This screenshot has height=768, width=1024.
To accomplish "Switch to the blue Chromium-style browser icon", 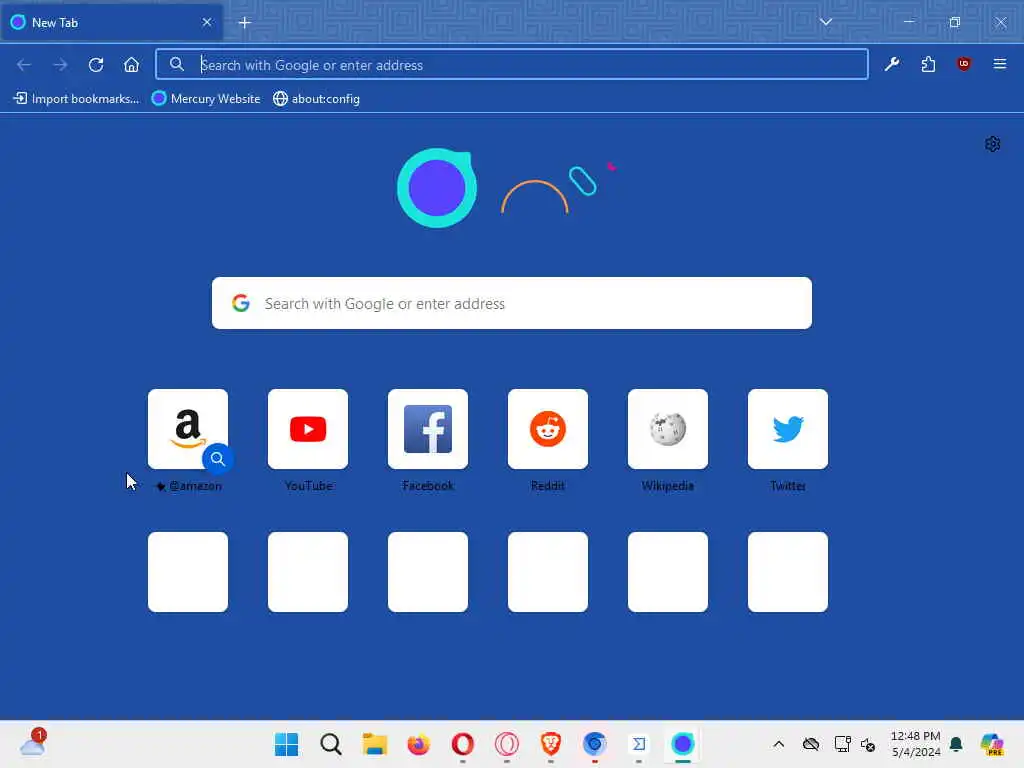I will pos(595,744).
